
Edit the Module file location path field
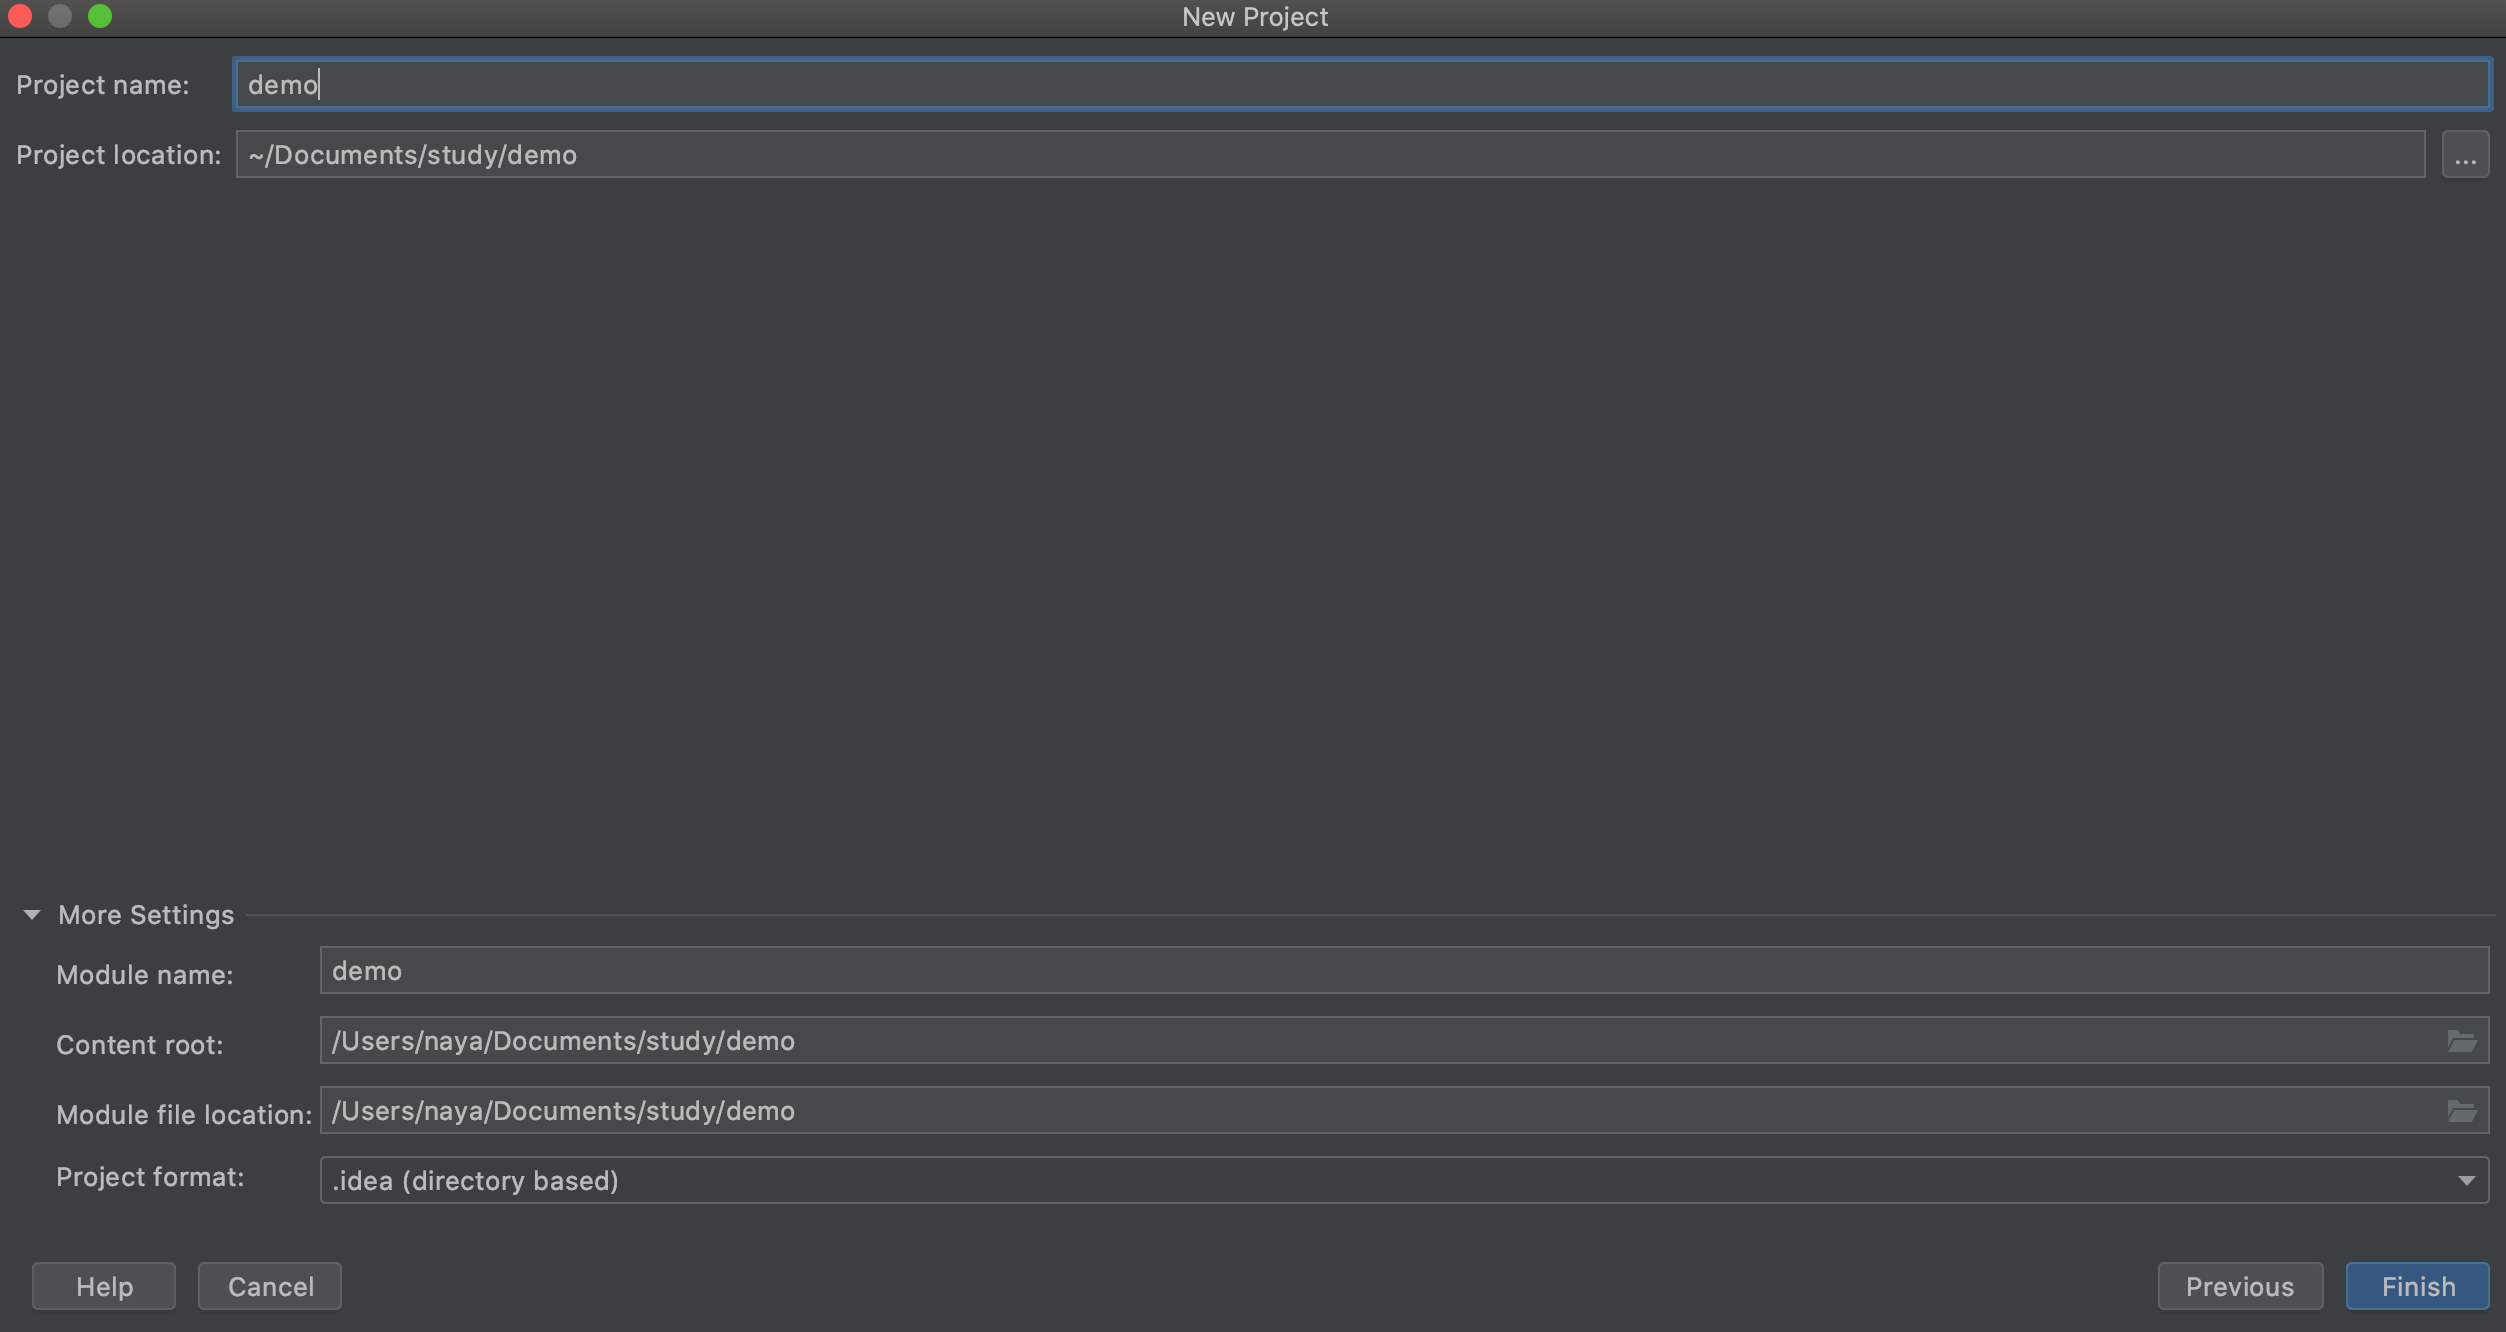click(x=1380, y=1111)
